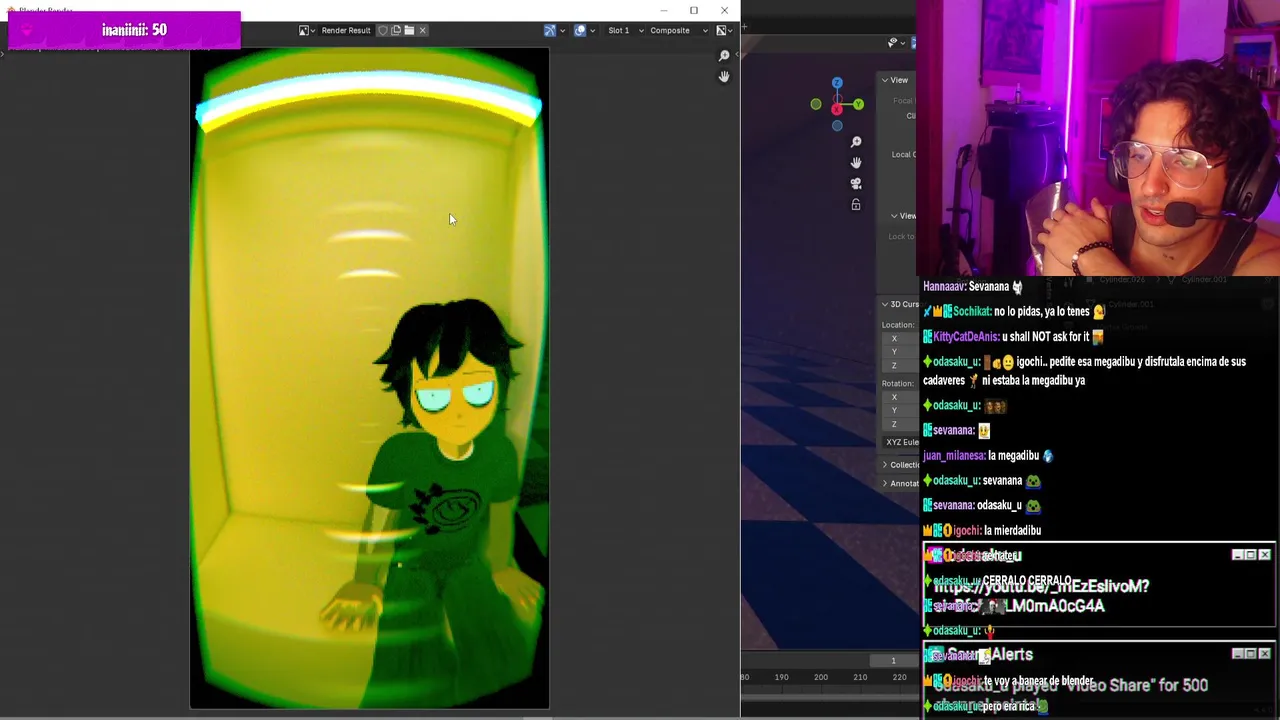This screenshot has width=1280, height=720.
Task: Click the new image duplicate icon
Action: click(x=396, y=31)
